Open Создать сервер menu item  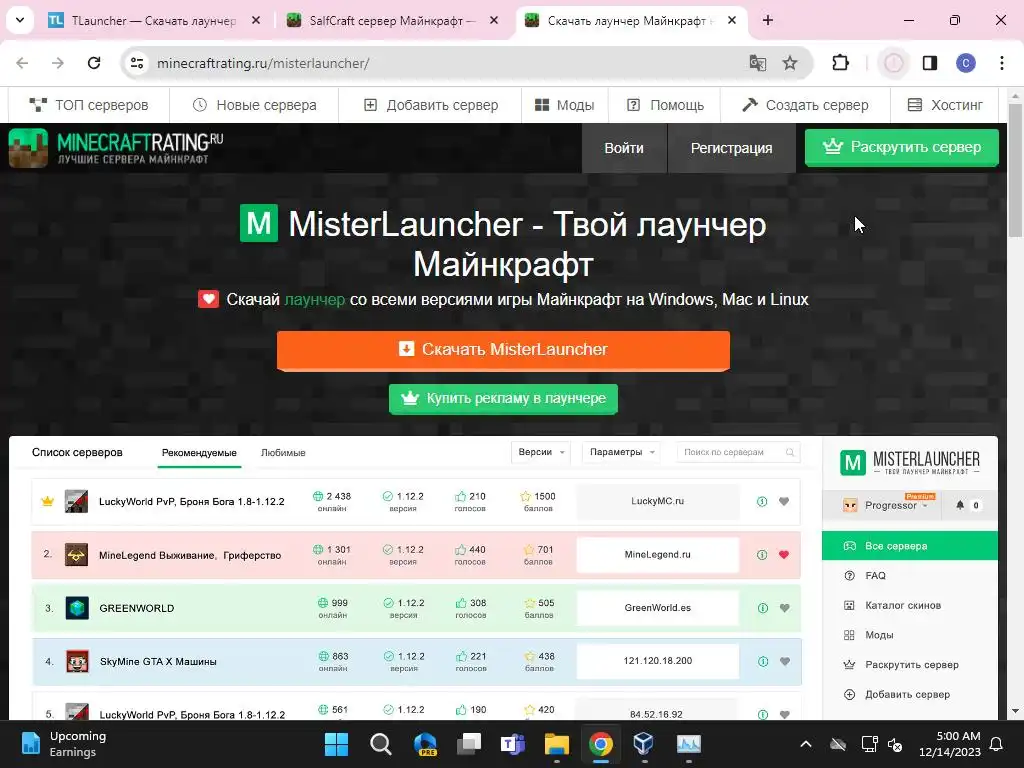click(805, 105)
